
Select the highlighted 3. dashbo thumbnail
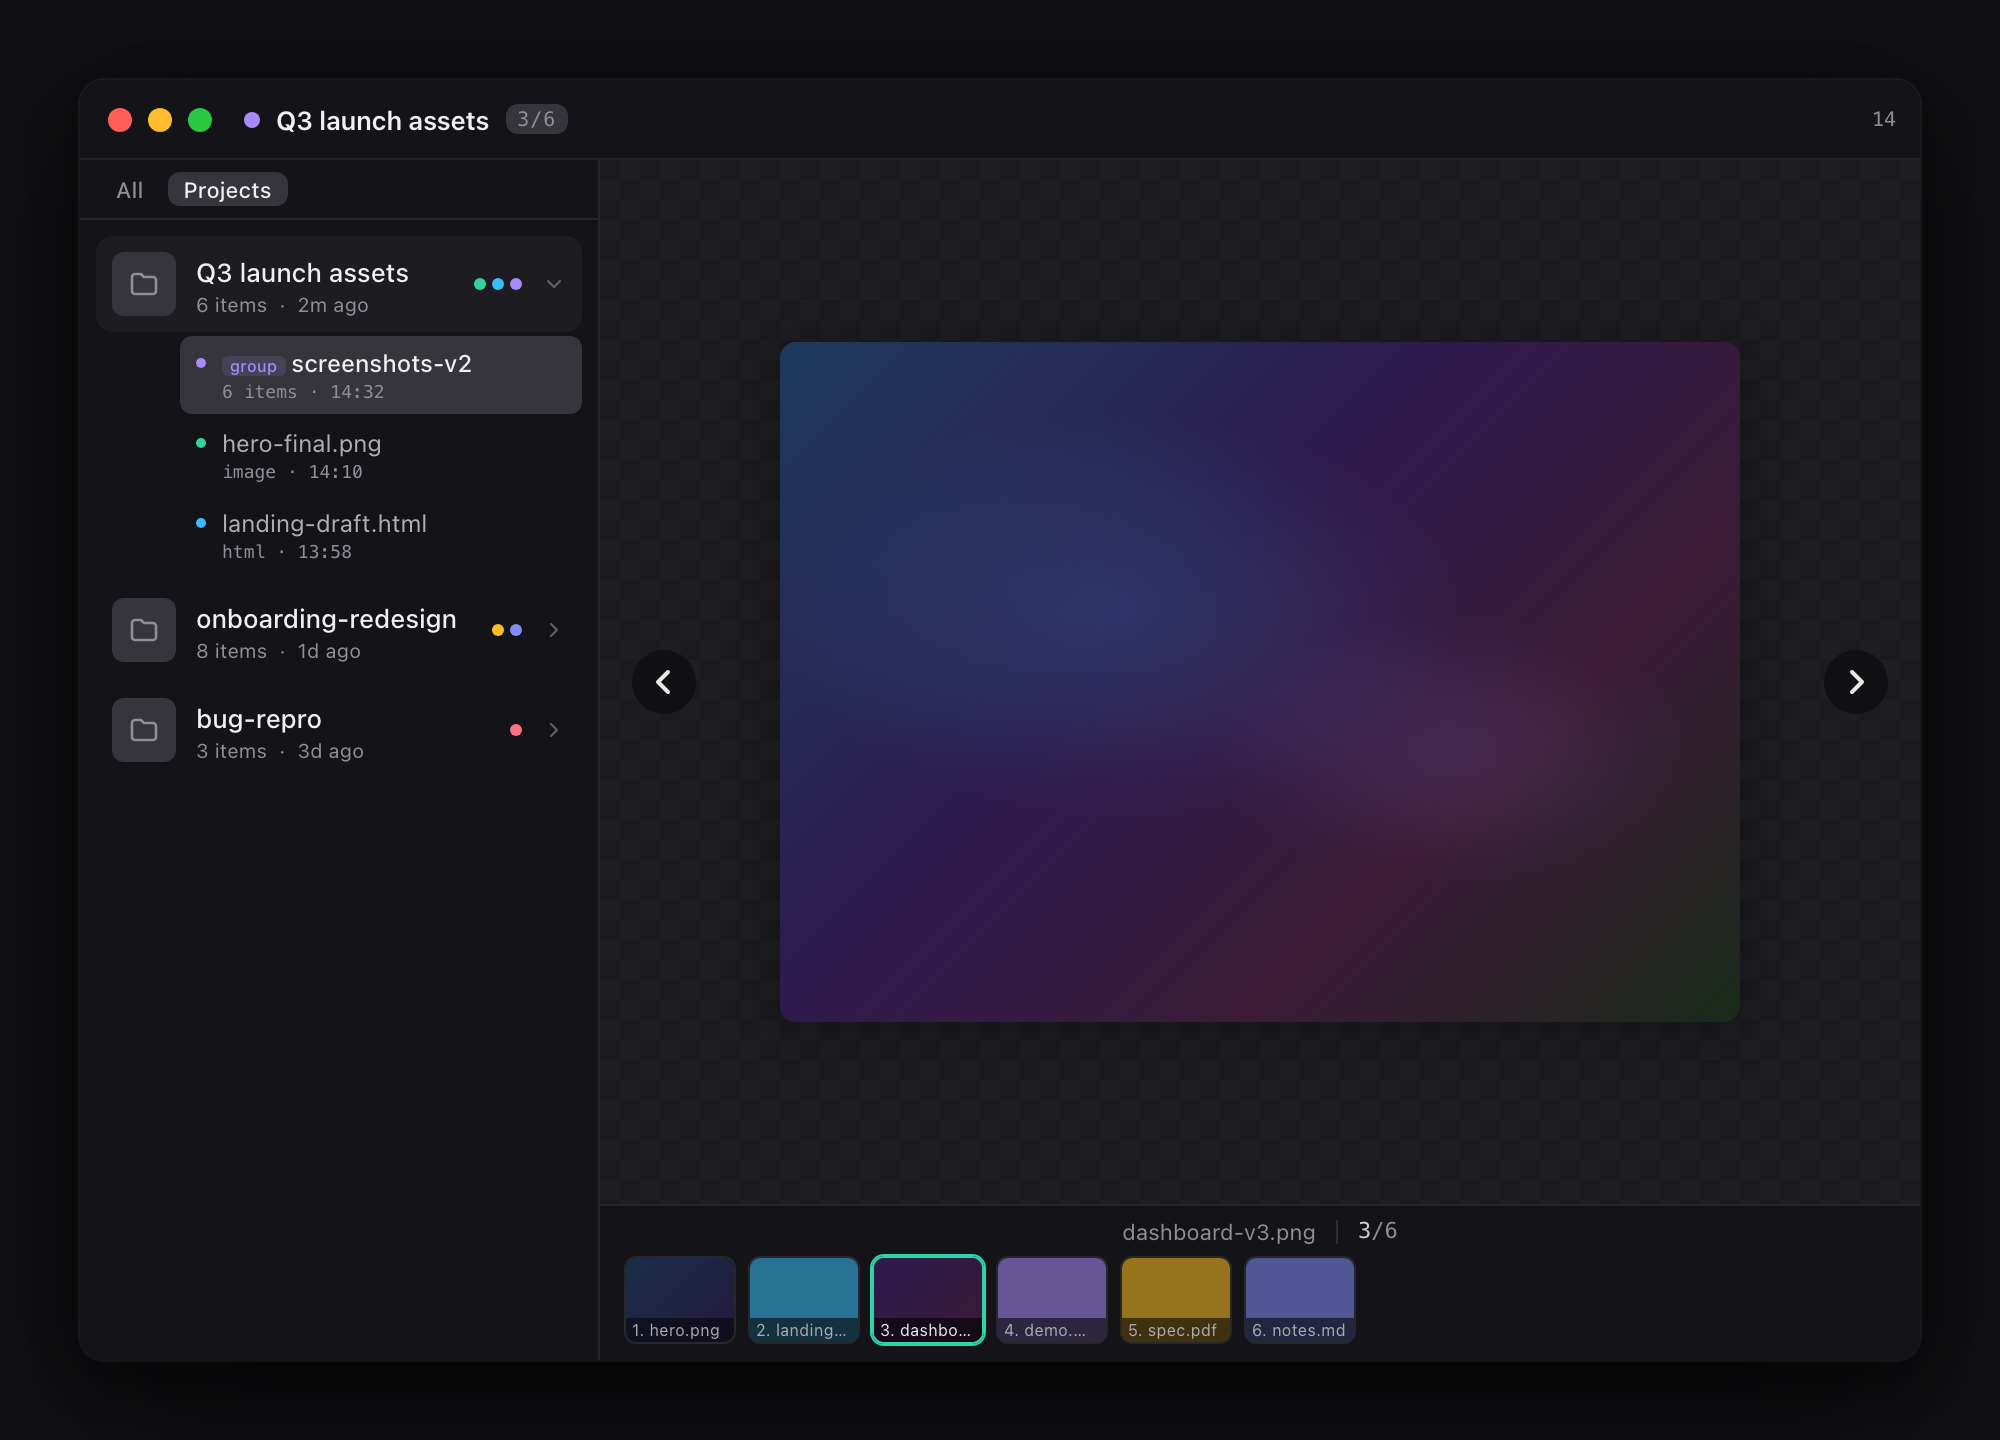click(928, 1300)
